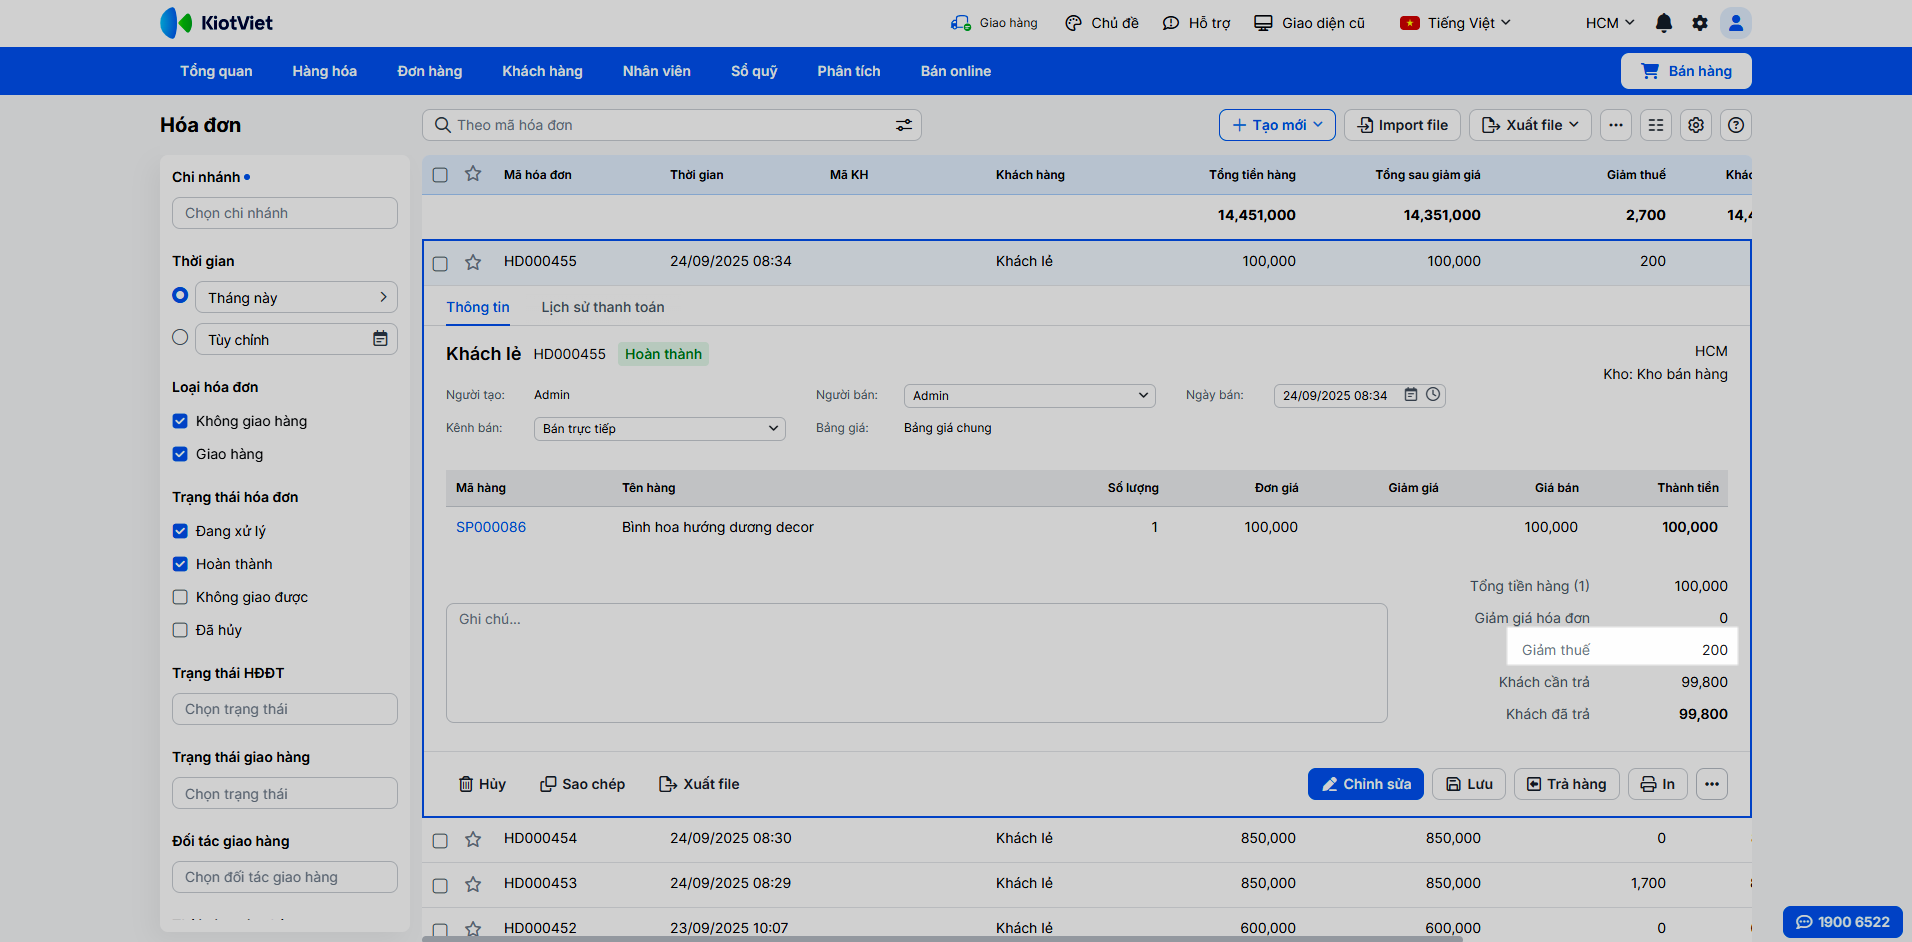Star invoice HD000455 as favorite
1912x942 pixels.
(x=473, y=262)
